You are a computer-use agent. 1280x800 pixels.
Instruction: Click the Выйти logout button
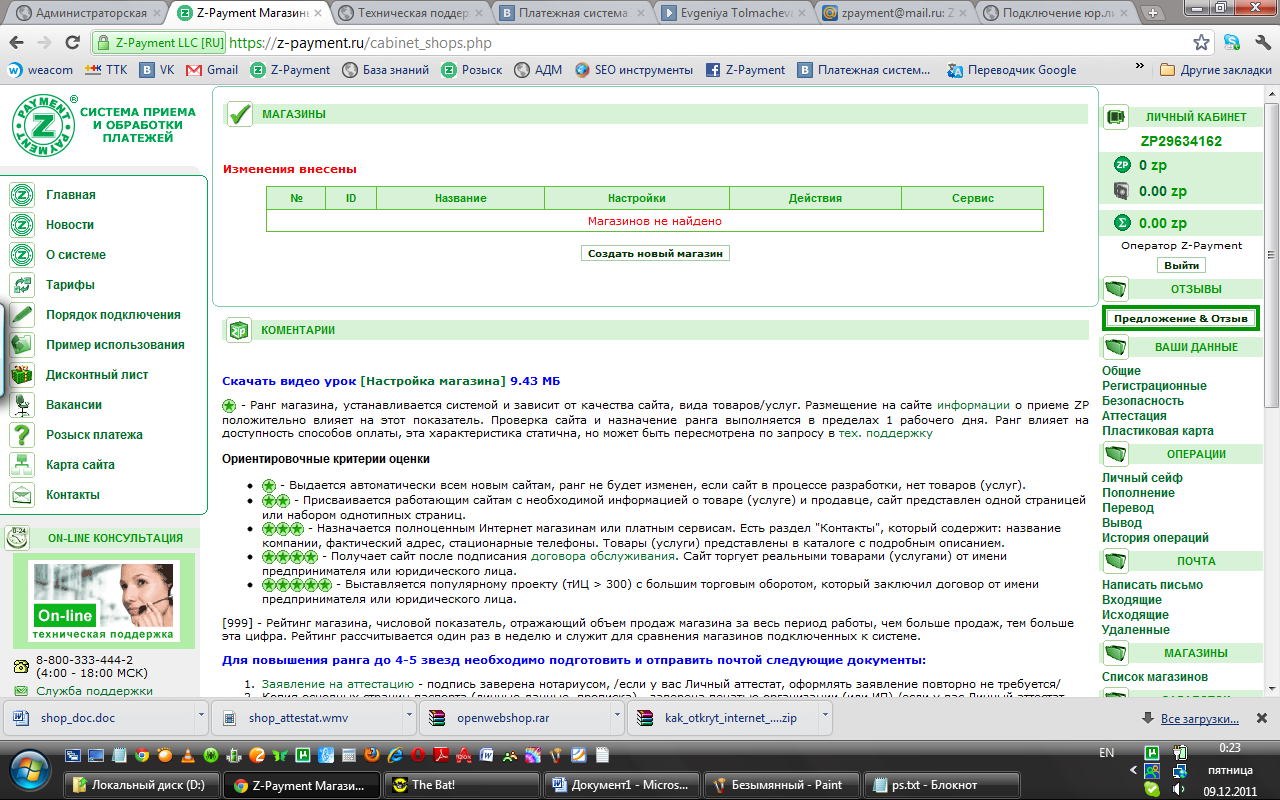coord(1181,266)
